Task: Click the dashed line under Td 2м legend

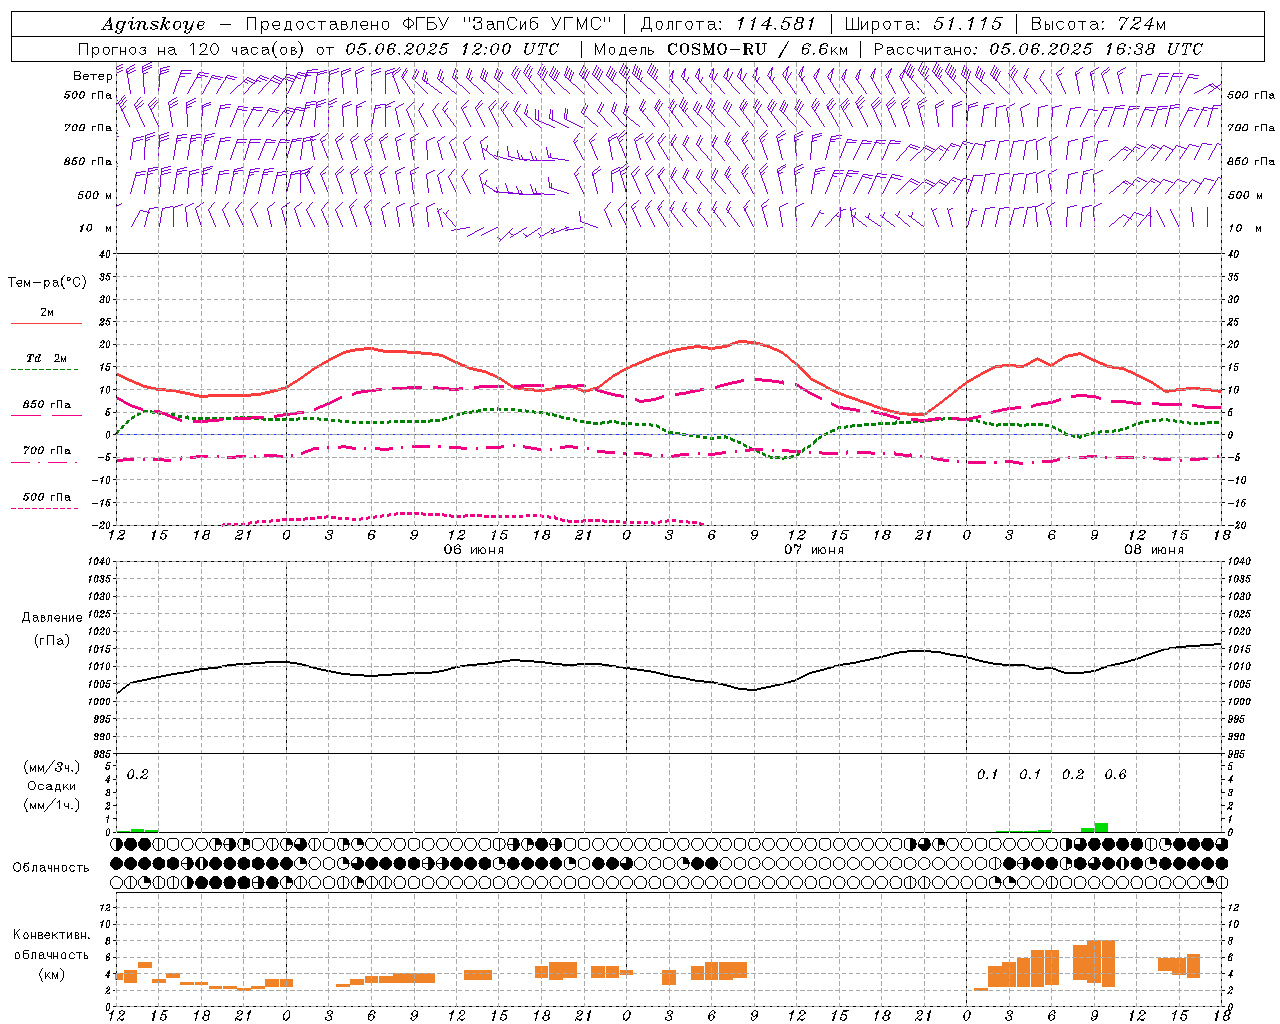Action: 45,369
